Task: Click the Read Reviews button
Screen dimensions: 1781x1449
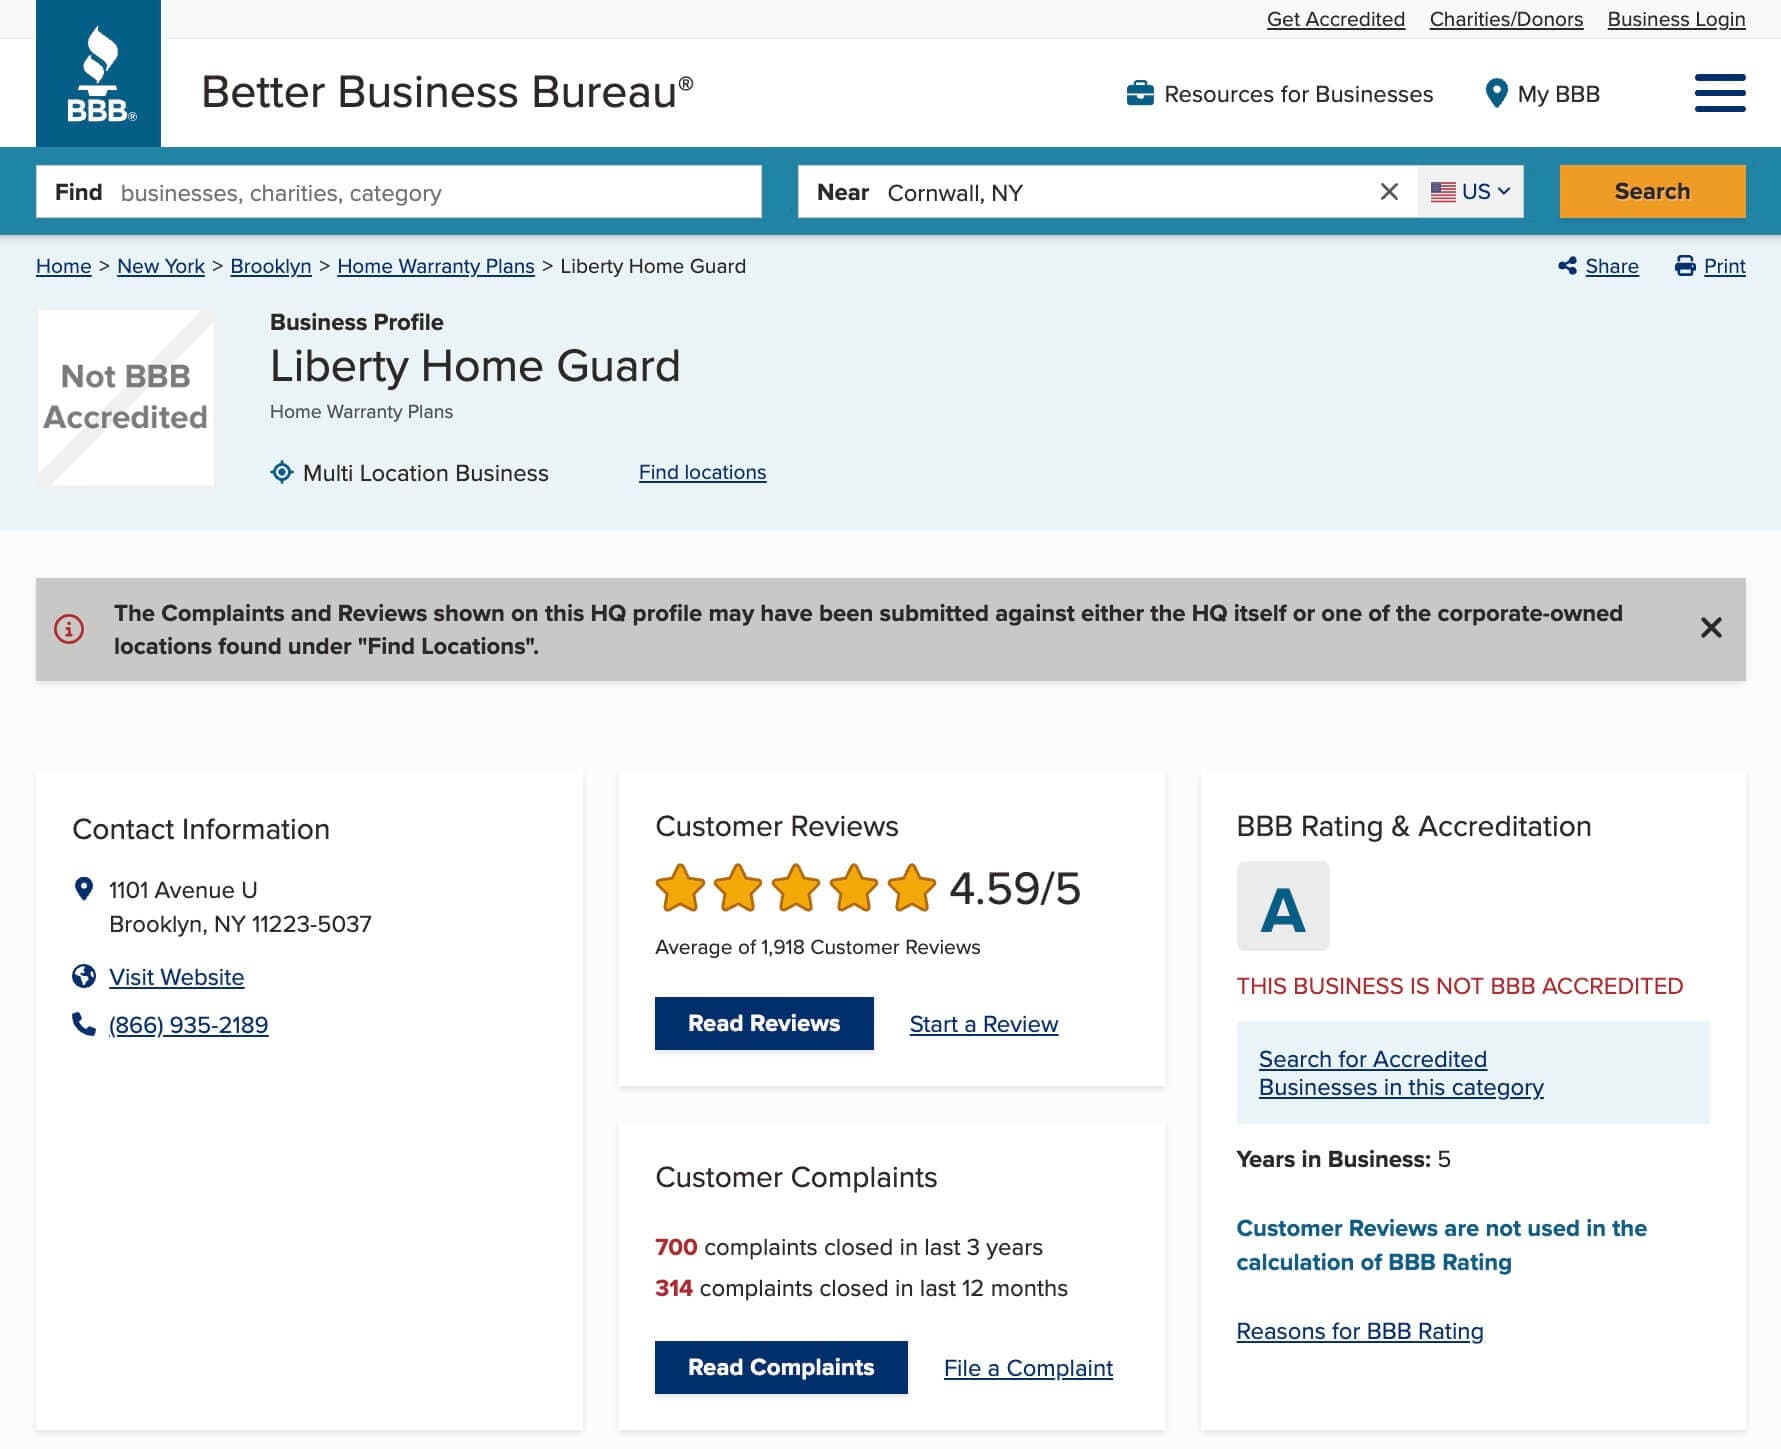Action: pos(764,1023)
